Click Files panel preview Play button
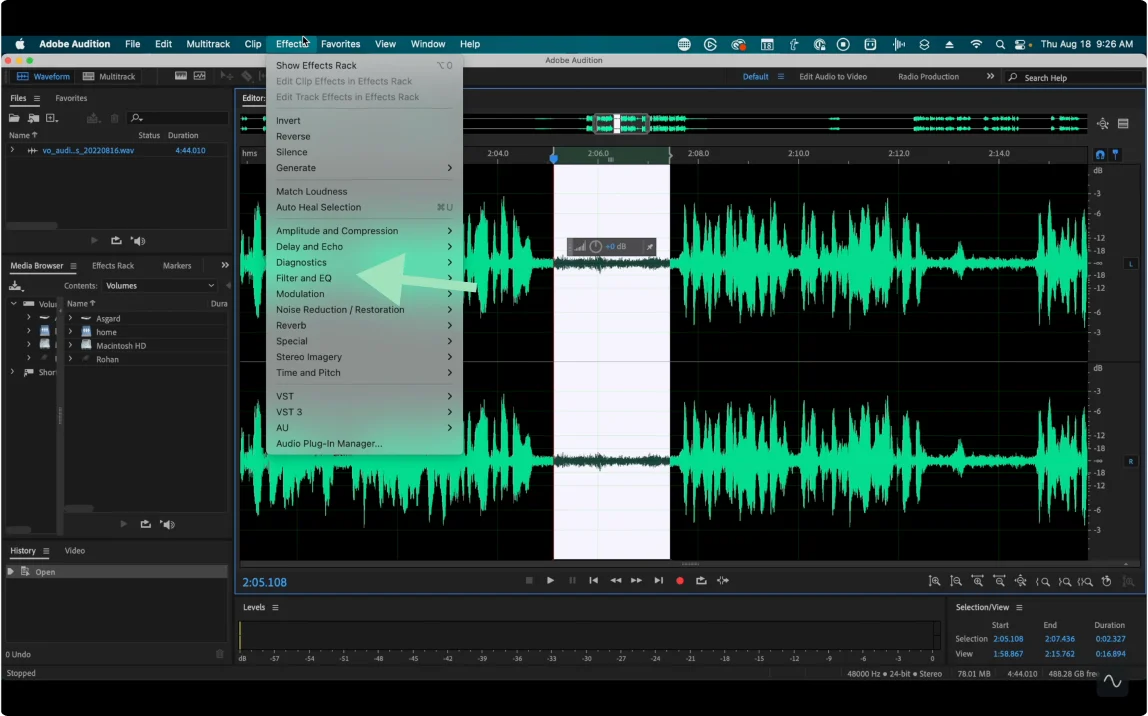1148x716 pixels. click(94, 241)
